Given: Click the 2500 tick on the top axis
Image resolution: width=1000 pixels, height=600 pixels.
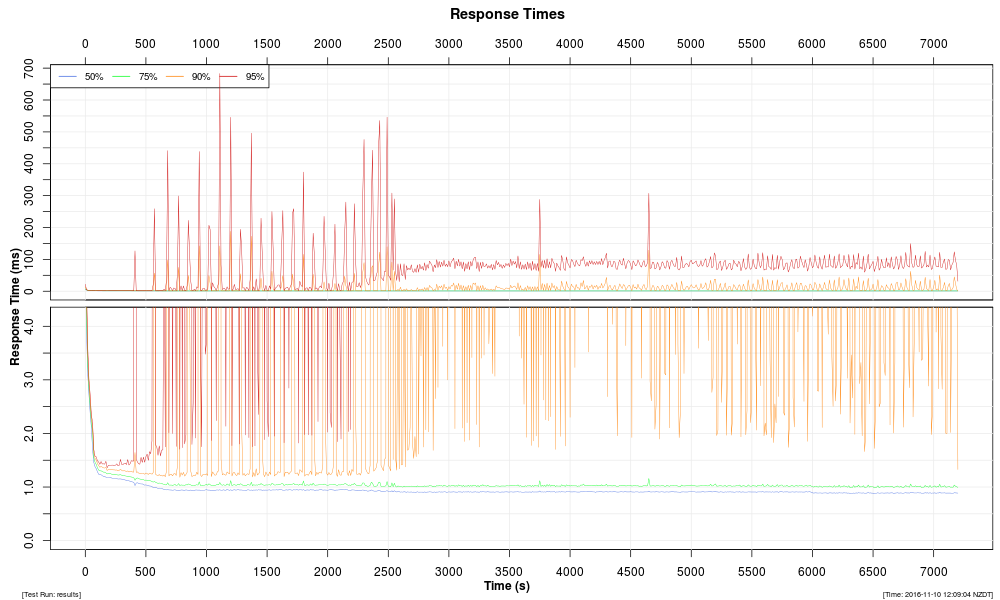Looking at the screenshot, I should click(x=388, y=44).
